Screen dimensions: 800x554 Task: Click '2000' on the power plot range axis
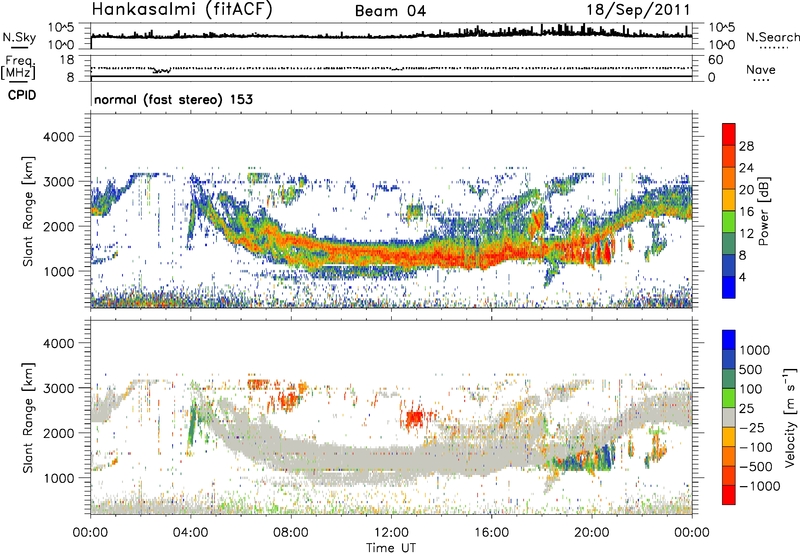tap(58, 226)
